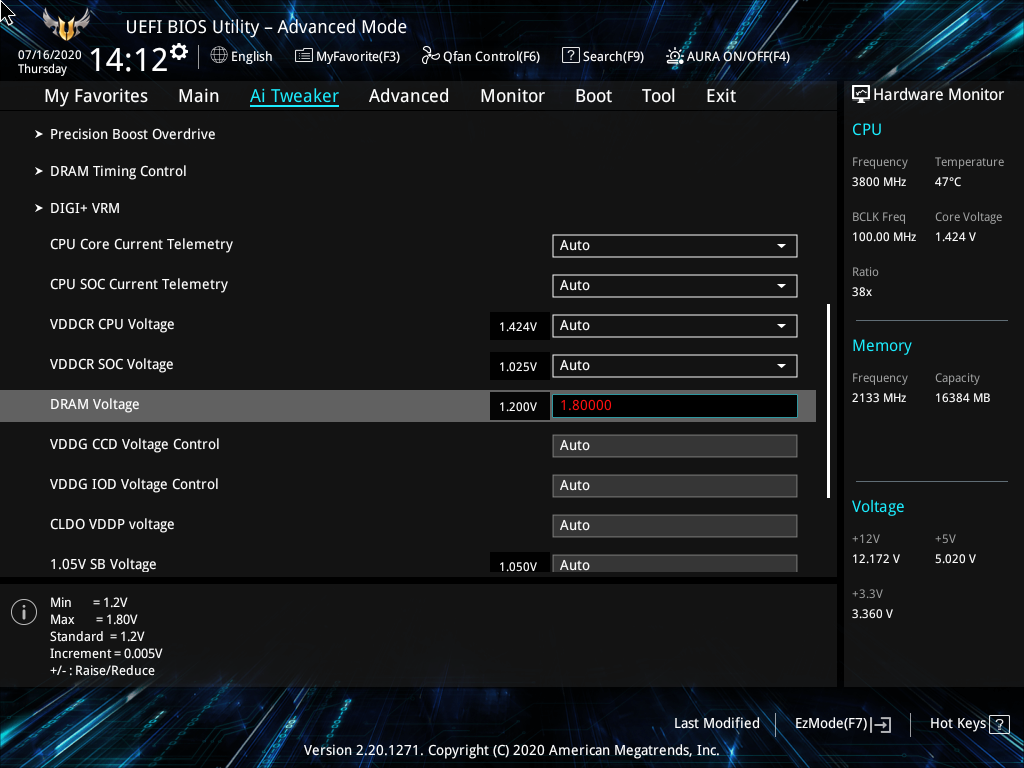Screen dimensions: 1024x768
Task: Click the settings list scrollbar
Action: (828, 400)
